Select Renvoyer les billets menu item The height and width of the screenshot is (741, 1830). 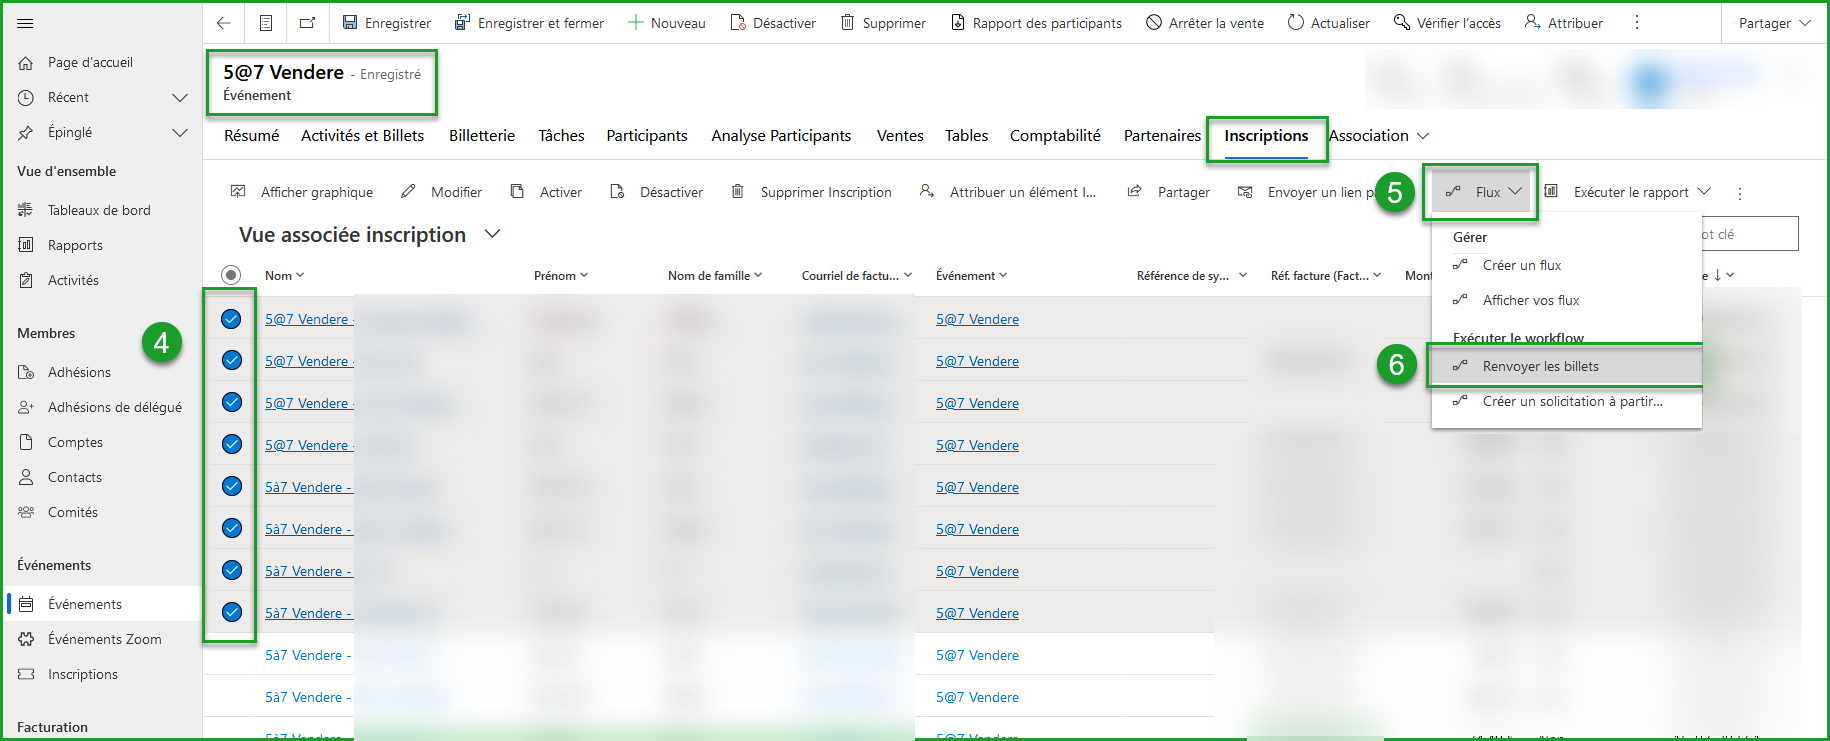click(x=1540, y=366)
